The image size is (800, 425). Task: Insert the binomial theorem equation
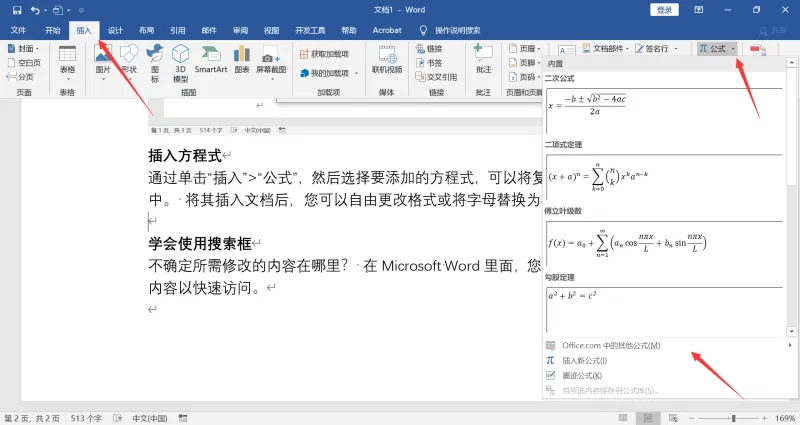coord(664,177)
